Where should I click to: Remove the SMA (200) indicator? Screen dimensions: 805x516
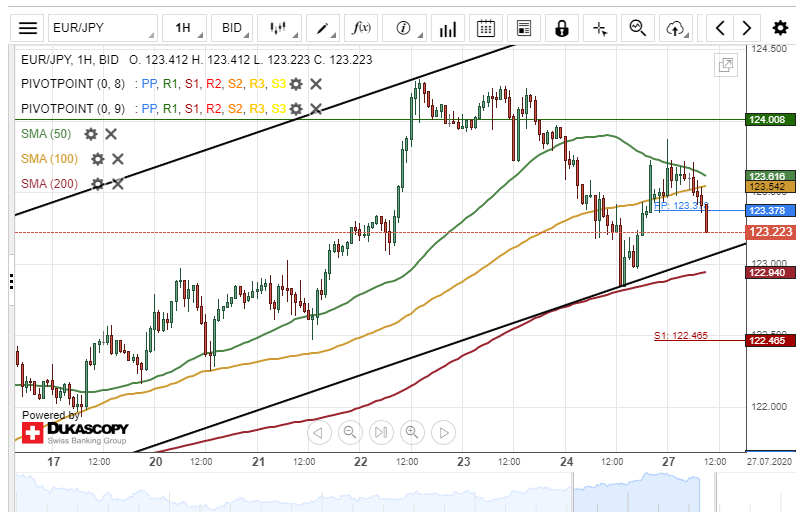point(117,184)
